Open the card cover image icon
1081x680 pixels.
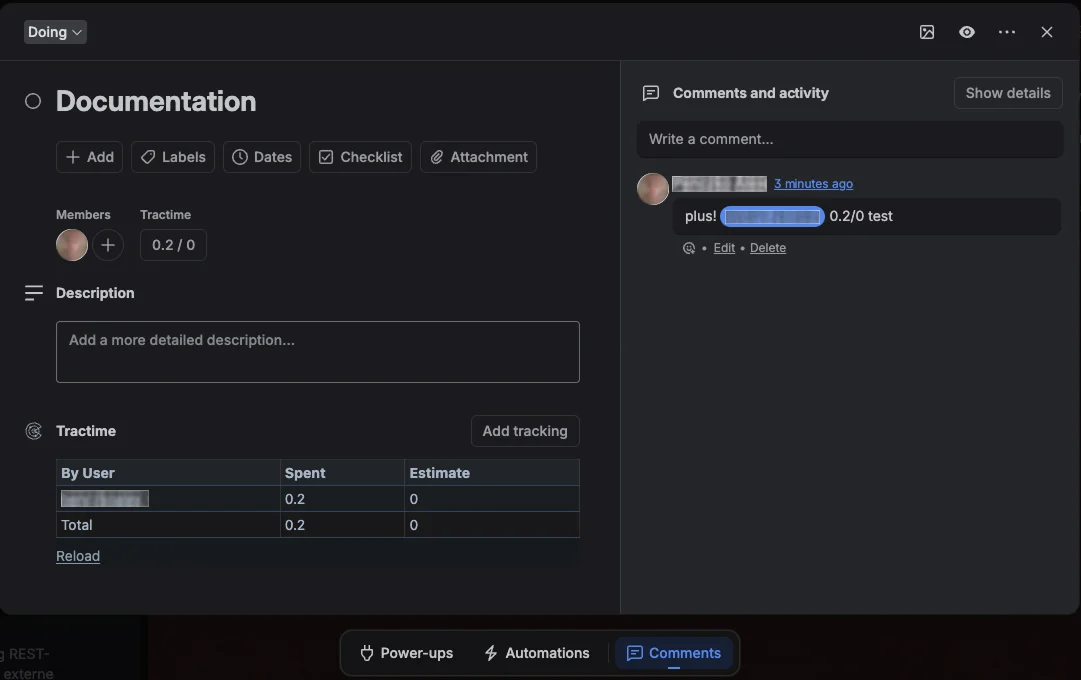pos(927,32)
